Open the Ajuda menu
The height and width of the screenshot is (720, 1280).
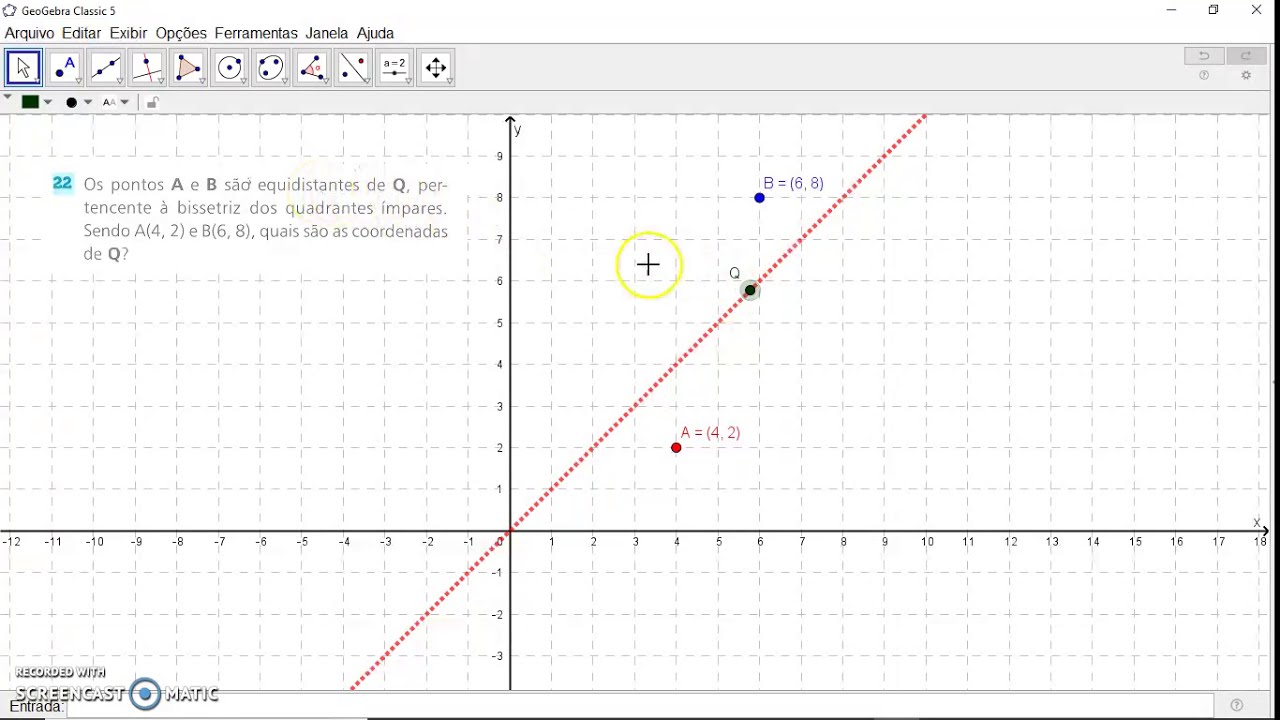[376, 33]
